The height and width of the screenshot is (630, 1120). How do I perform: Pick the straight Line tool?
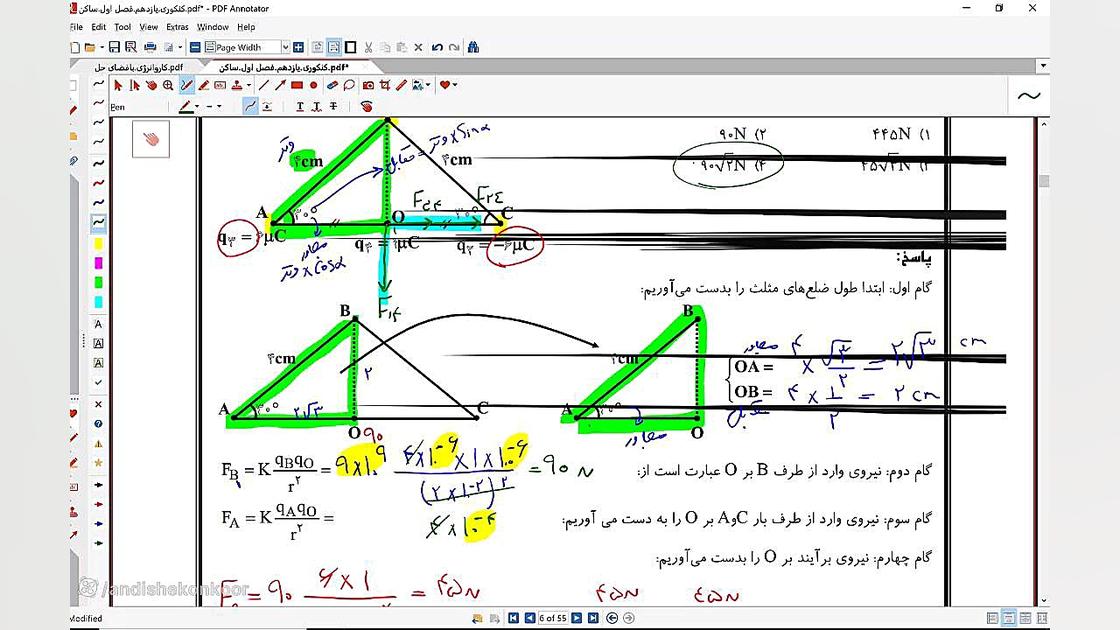pyautogui.click(x=264, y=86)
